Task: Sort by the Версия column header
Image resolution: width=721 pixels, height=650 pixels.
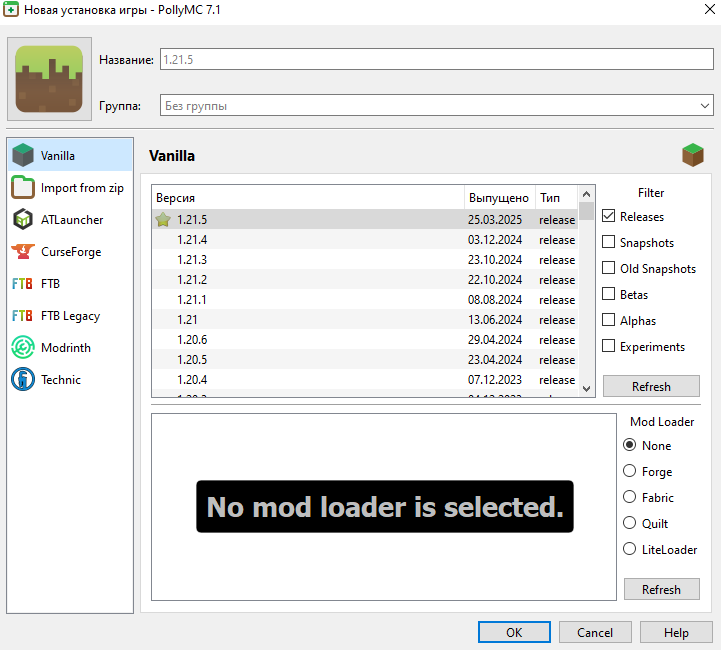Action: [x=308, y=198]
